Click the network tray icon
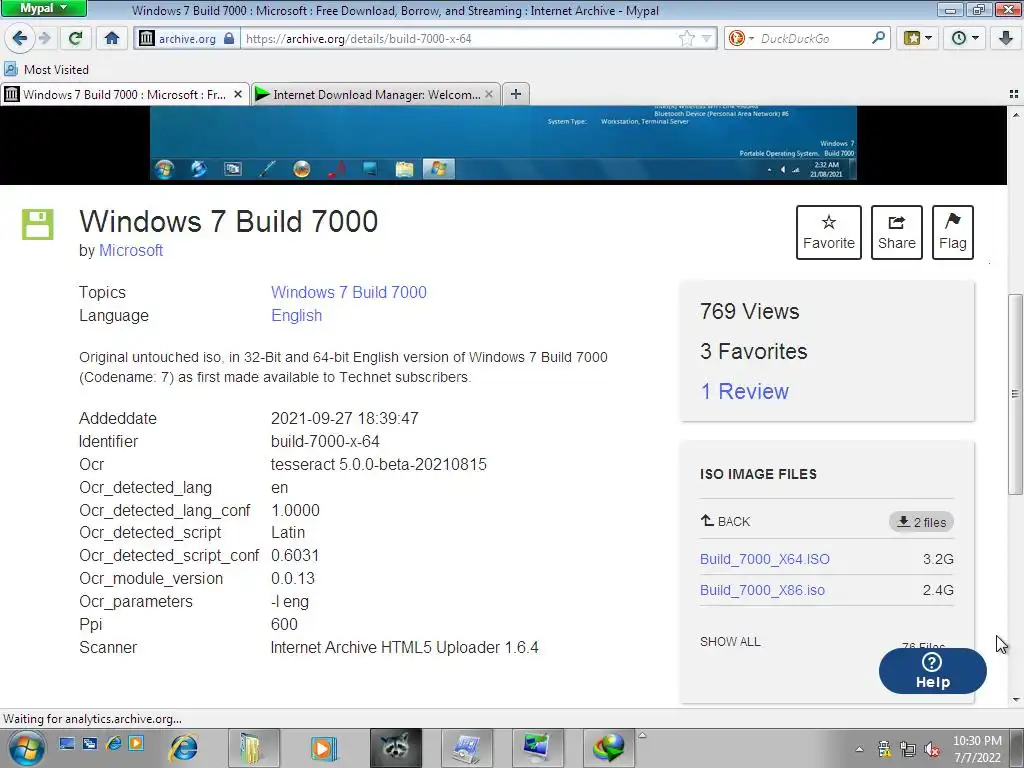The image size is (1024, 768). [908, 749]
